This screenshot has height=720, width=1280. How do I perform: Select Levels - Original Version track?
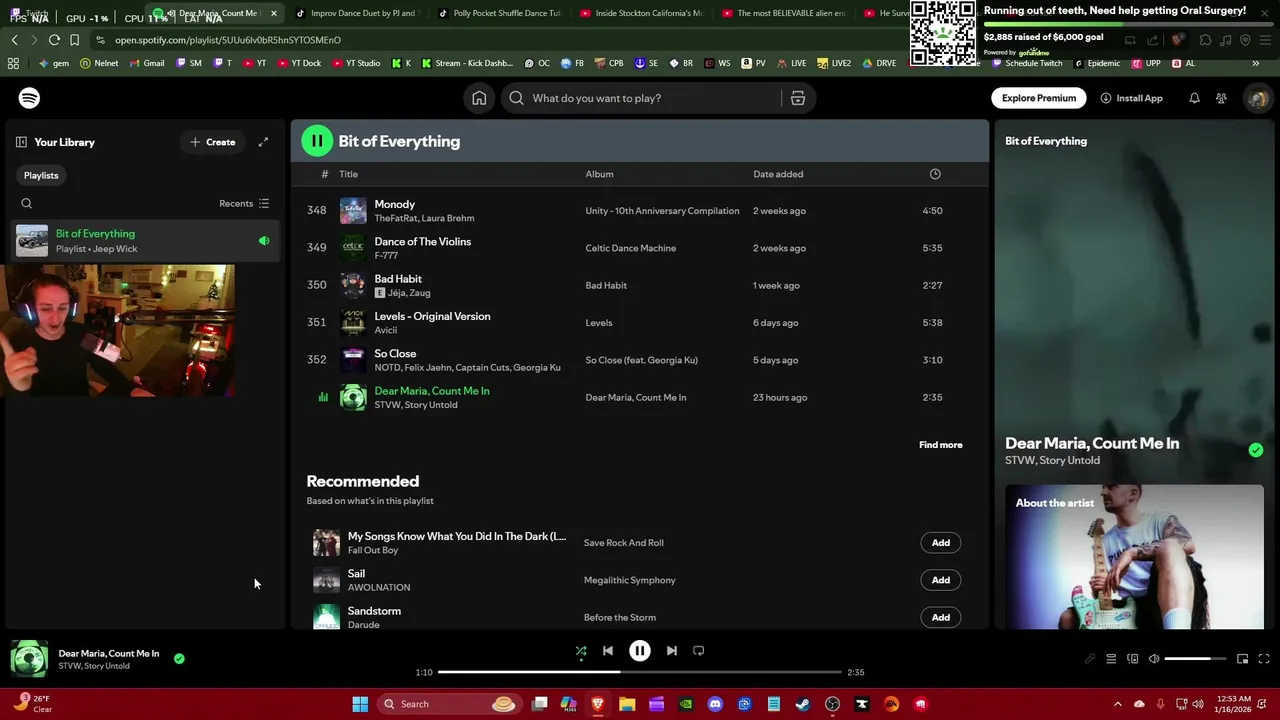[640, 323]
